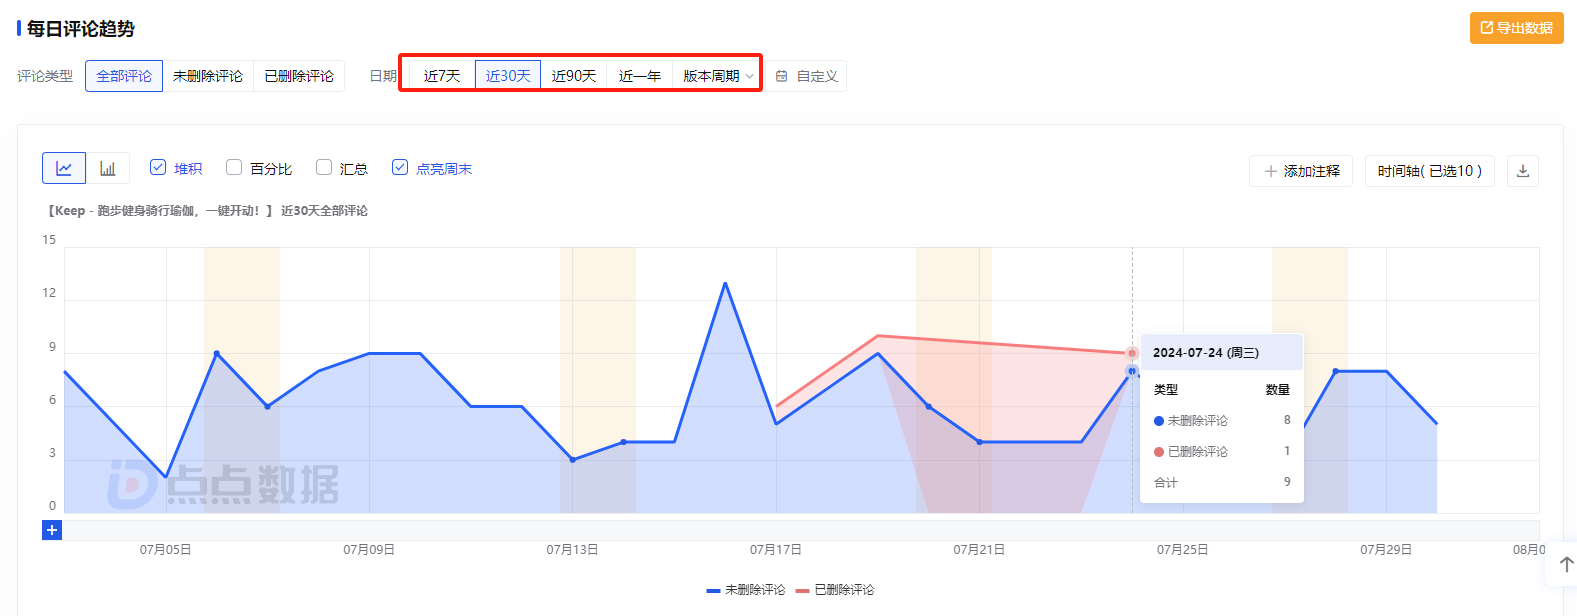
Task: Select the 近7天 date range
Action: 442,76
